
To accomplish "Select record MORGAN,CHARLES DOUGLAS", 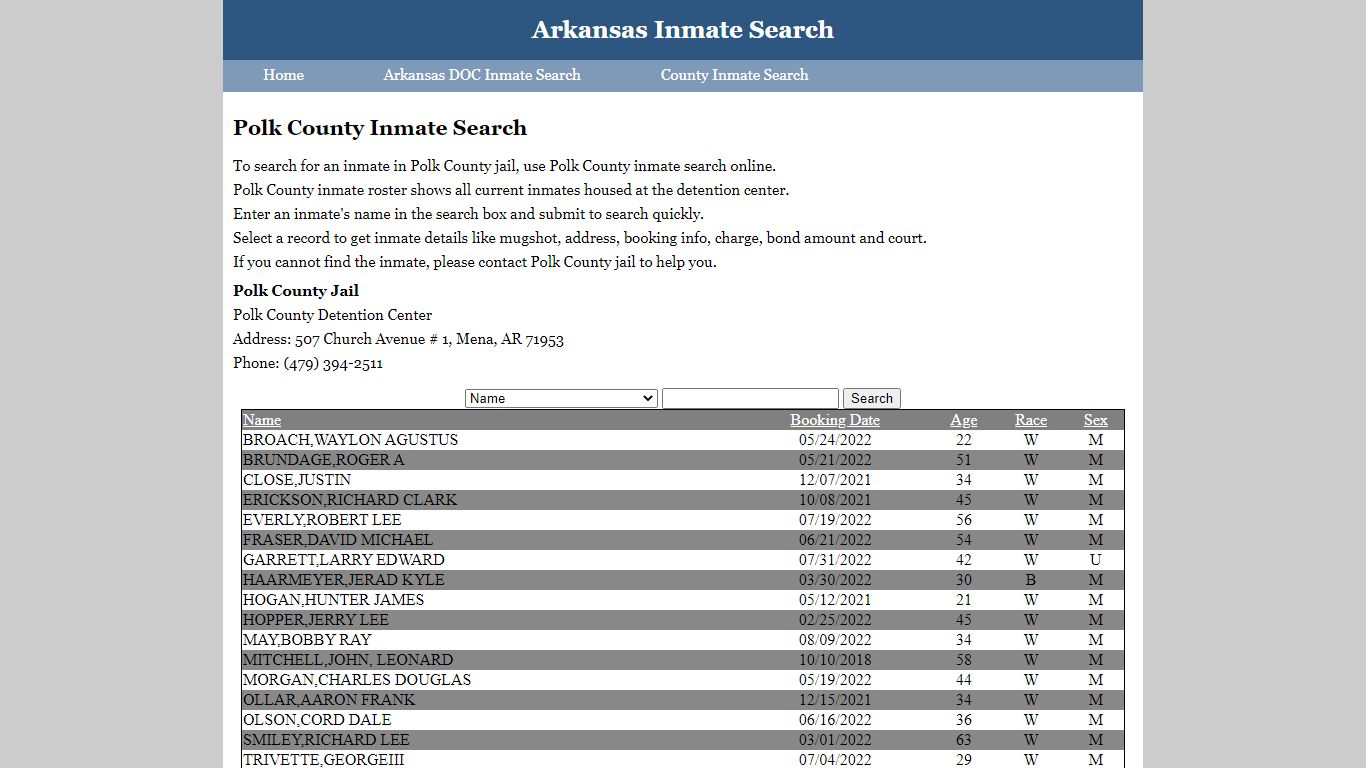I will pyautogui.click(x=683, y=680).
